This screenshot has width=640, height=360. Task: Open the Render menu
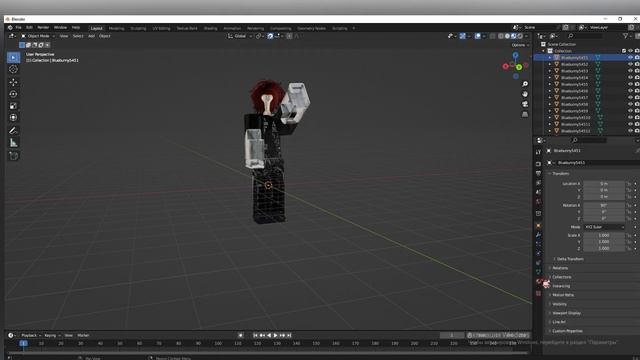click(x=43, y=28)
